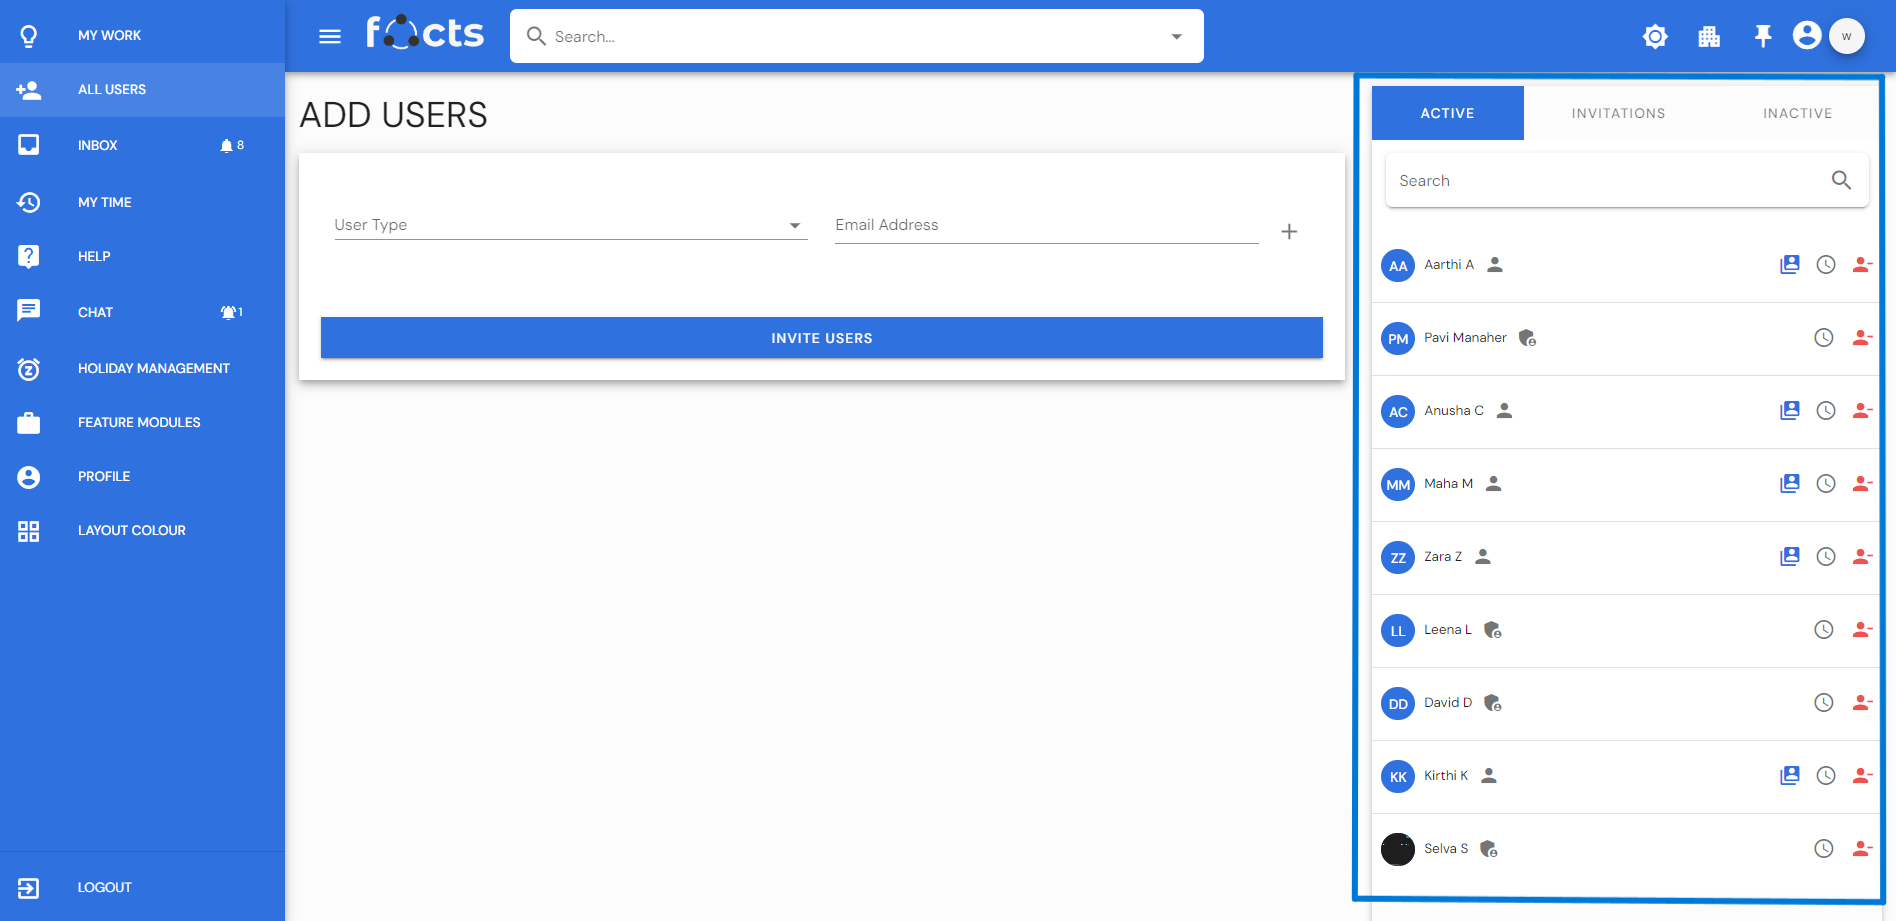Open the brightness settings icon in header
The width and height of the screenshot is (1896, 921).
[1655, 37]
